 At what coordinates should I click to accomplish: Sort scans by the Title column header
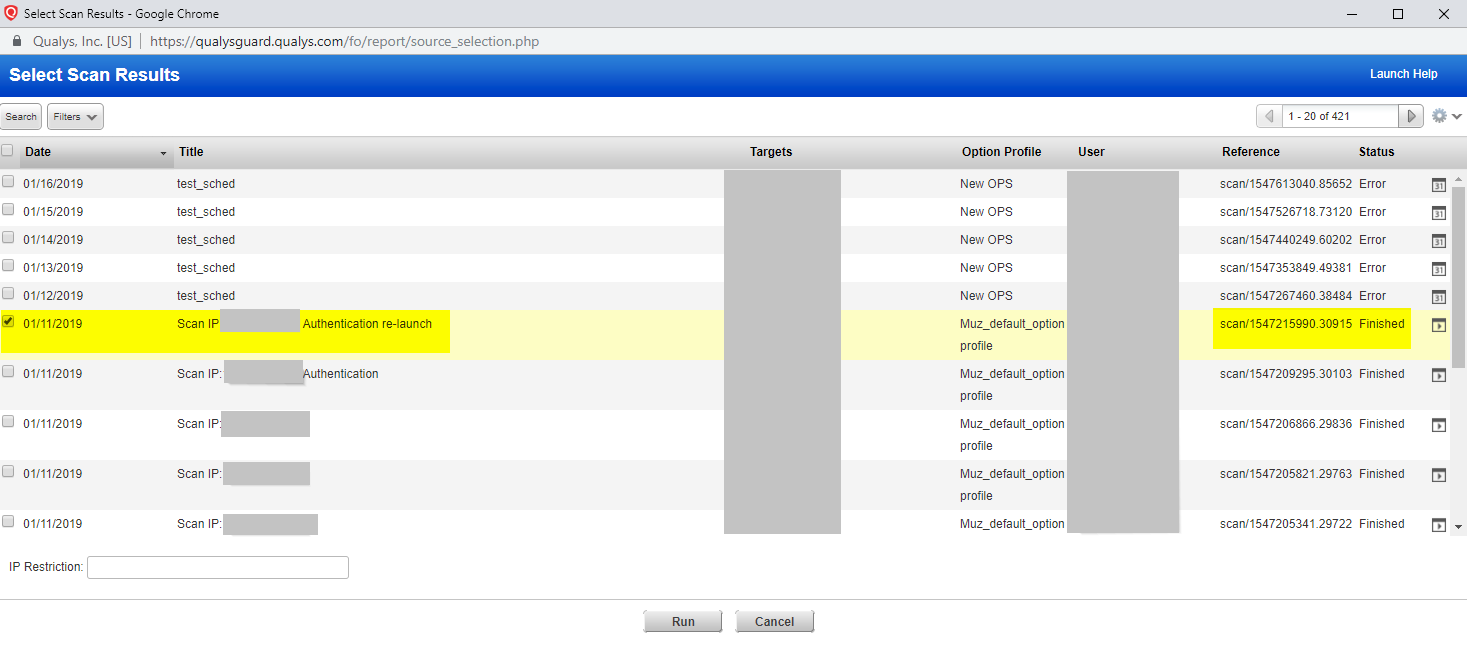[x=190, y=151]
